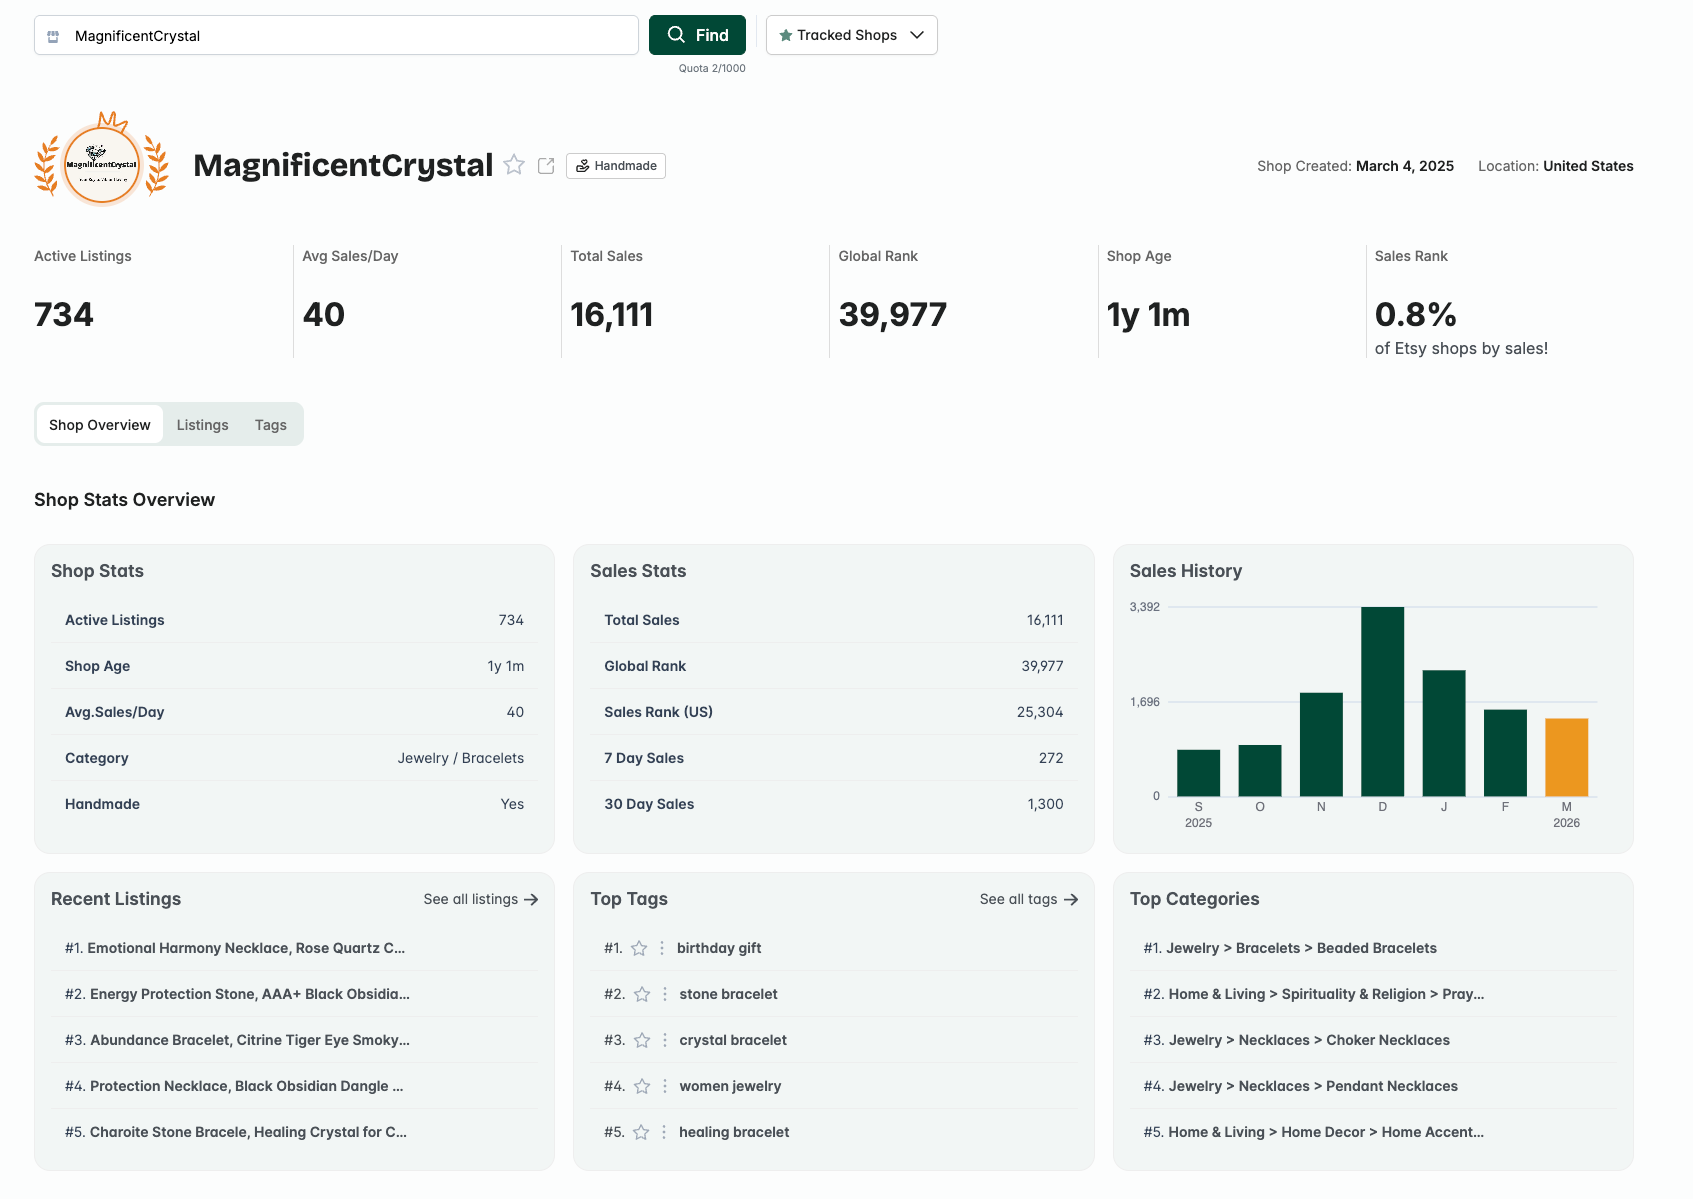The height and width of the screenshot is (1199, 1693).
Task: Click the December bar in Sales History
Action: tap(1382, 701)
